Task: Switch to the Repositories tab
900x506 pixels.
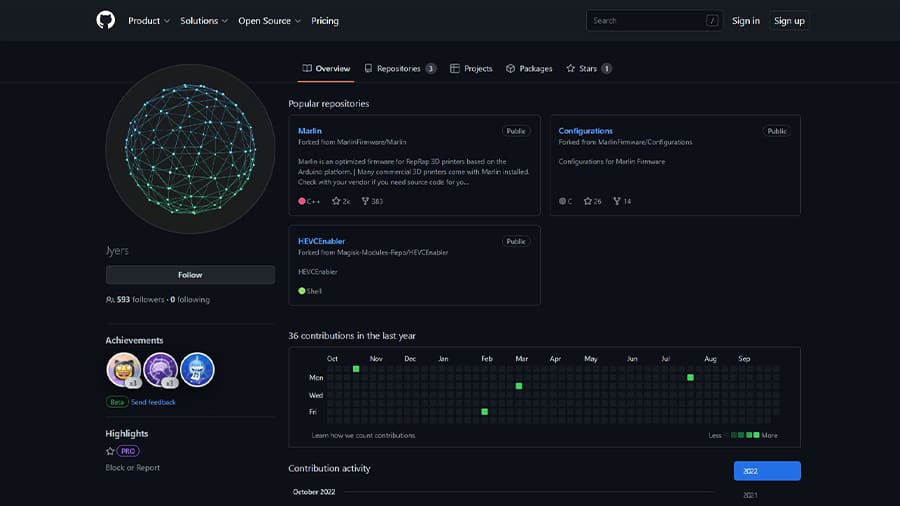Action: [x=400, y=68]
